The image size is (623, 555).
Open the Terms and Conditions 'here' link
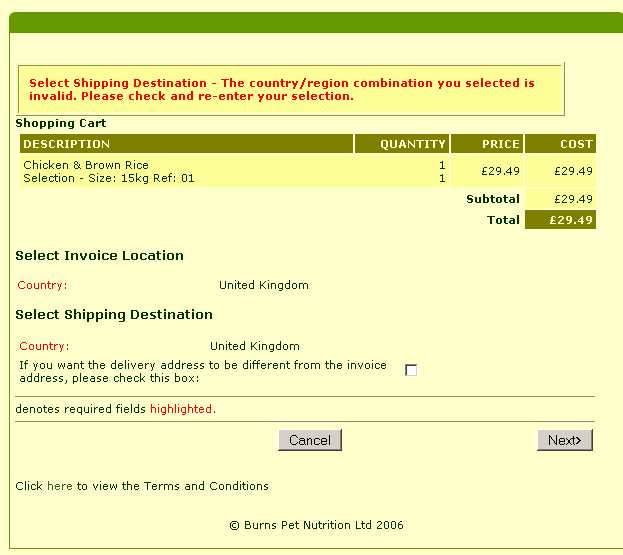pyautogui.click(x=59, y=486)
